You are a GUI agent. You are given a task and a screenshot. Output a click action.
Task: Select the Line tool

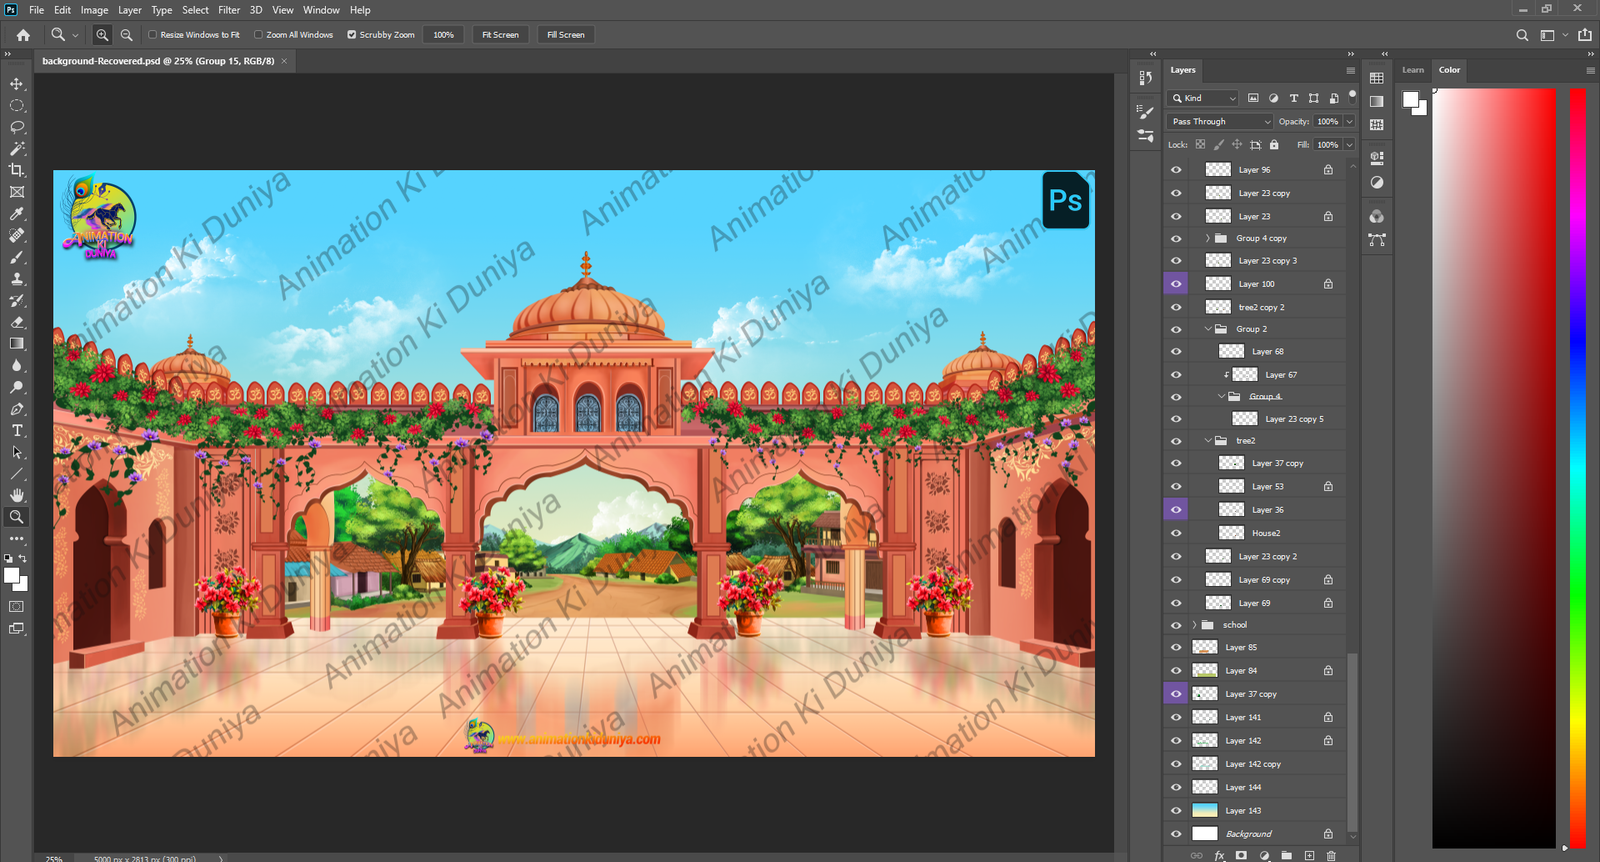point(17,474)
